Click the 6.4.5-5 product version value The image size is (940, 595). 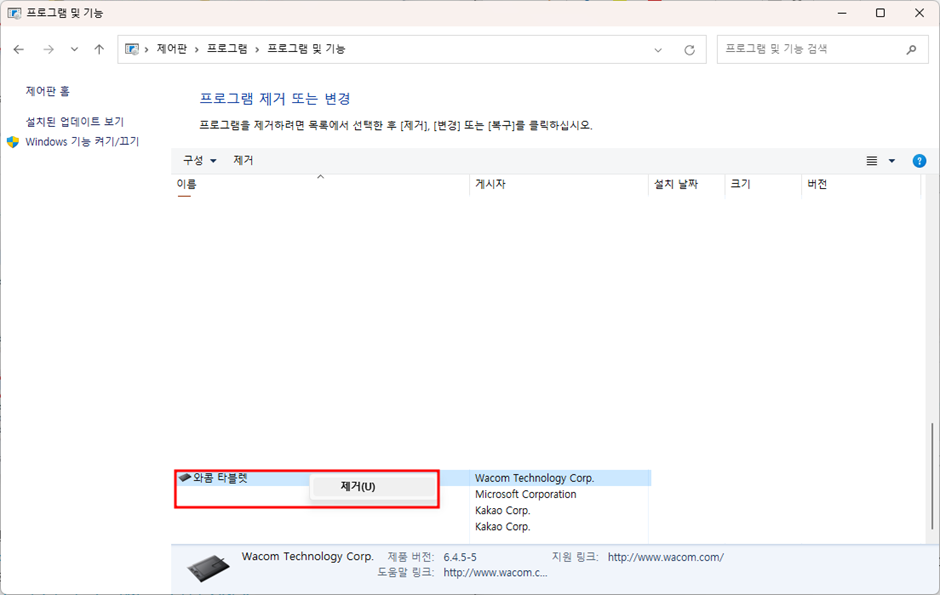tap(460, 557)
